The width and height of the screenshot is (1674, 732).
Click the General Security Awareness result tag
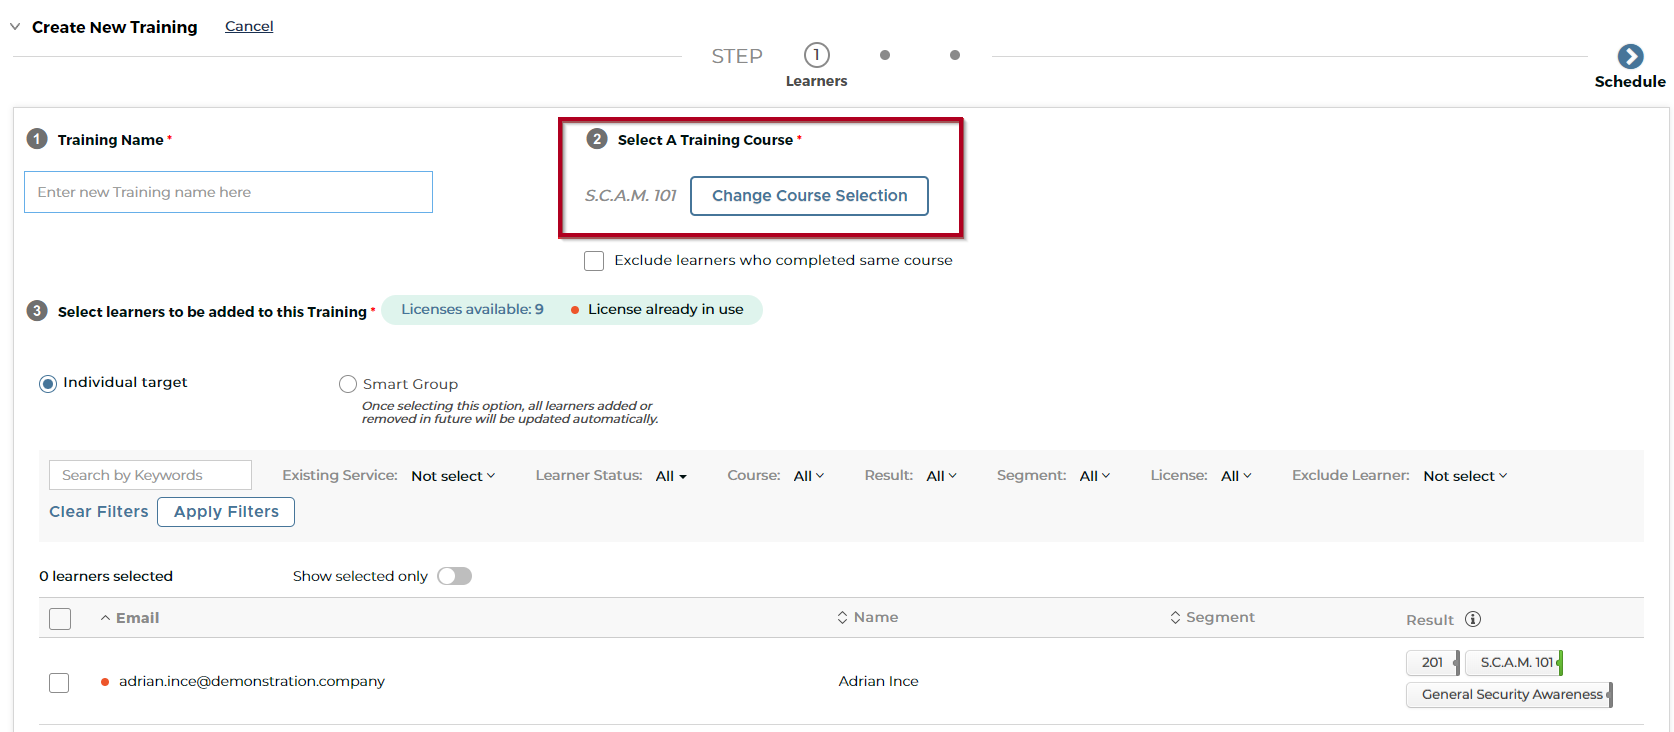point(1510,694)
